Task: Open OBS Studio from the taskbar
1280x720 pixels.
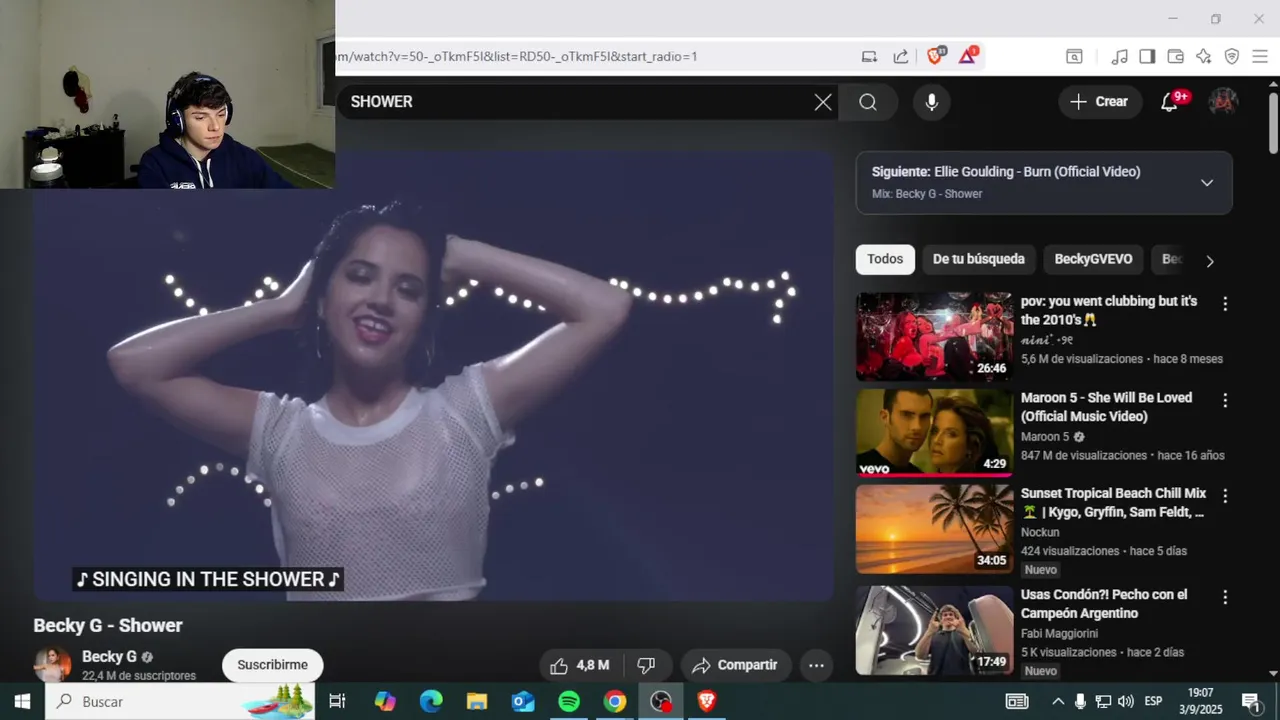Action: [661, 701]
